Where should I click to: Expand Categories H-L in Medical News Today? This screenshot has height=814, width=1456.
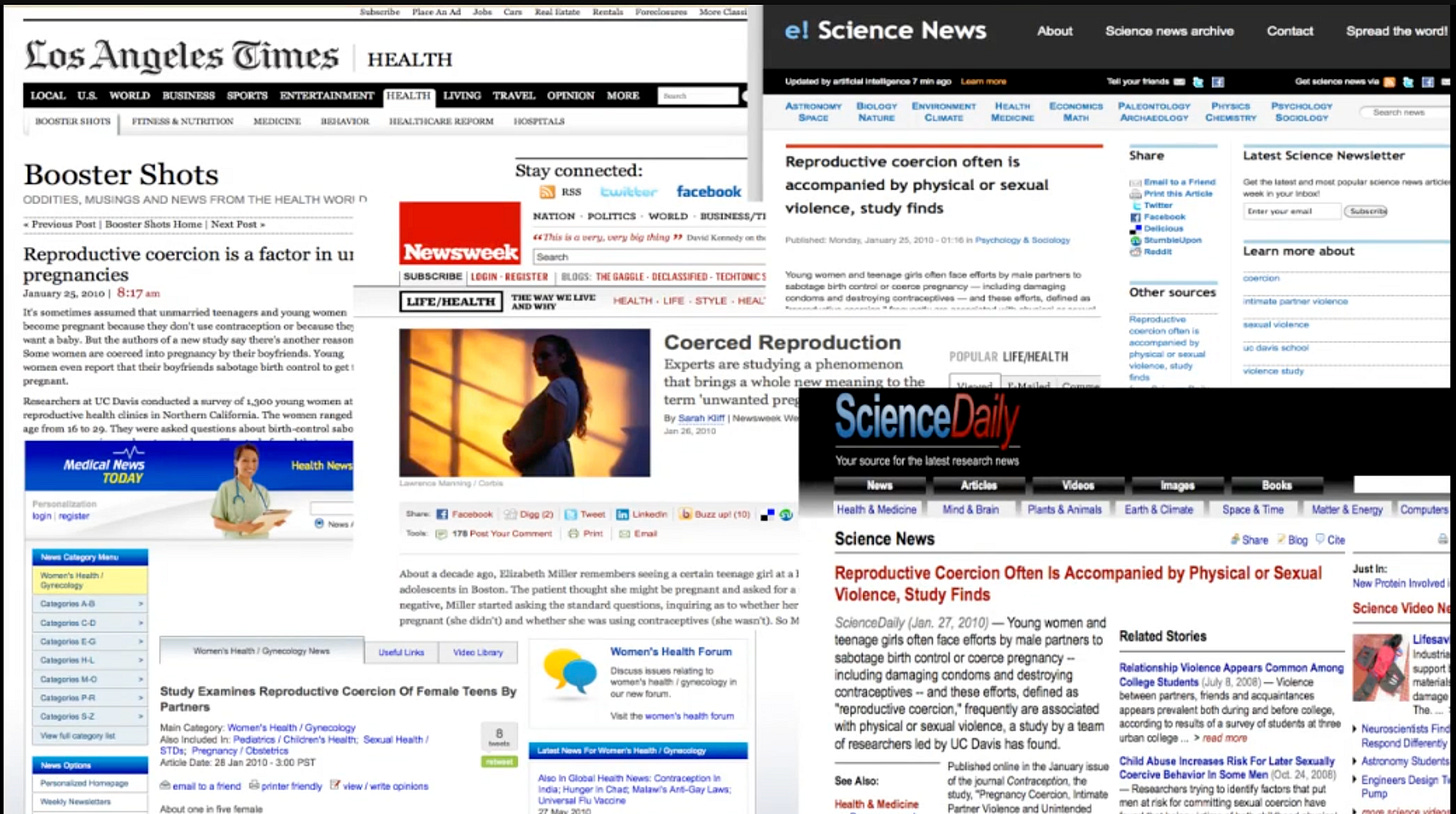pyautogui.click(x=90, y=660)
